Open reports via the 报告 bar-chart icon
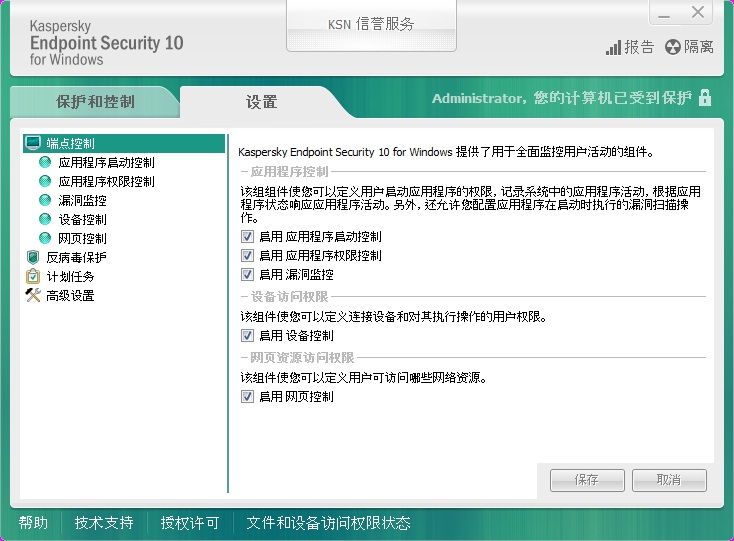The width and height of the screenshot is (734, 541). (x=613, y=47)
